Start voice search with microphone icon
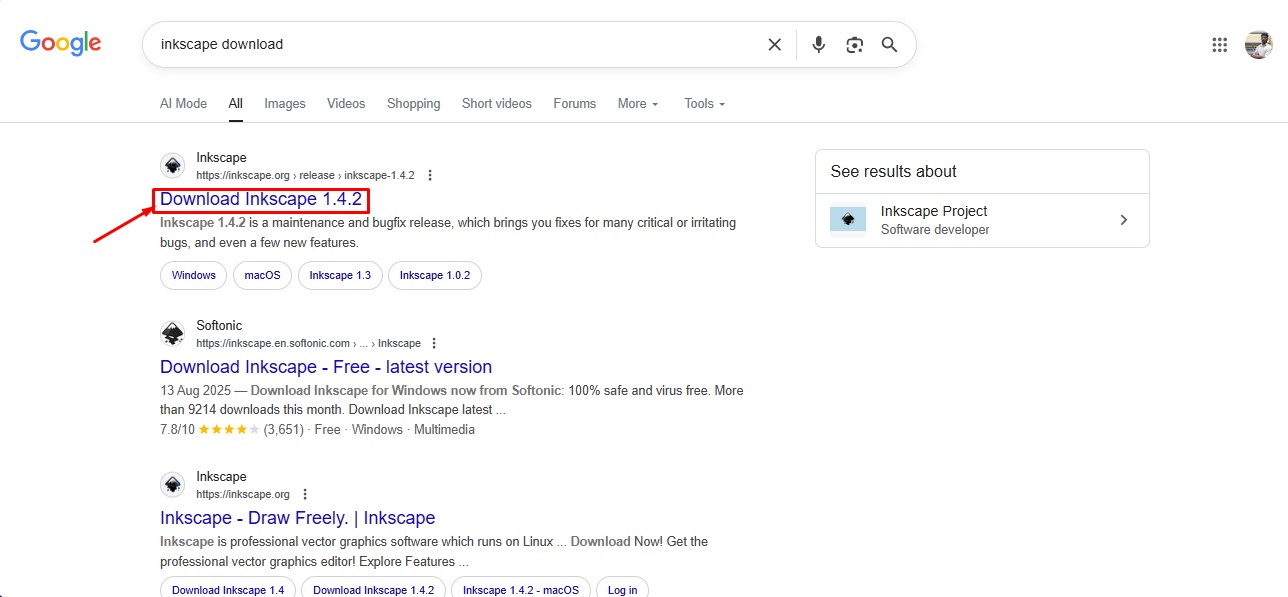This screenshot has height=597, width=1288. 819,44
